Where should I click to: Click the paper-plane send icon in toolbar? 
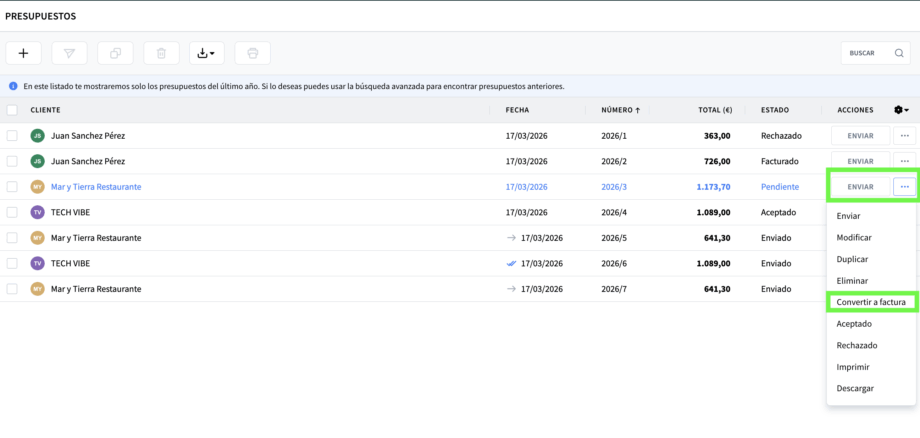[x=69, y=53]
